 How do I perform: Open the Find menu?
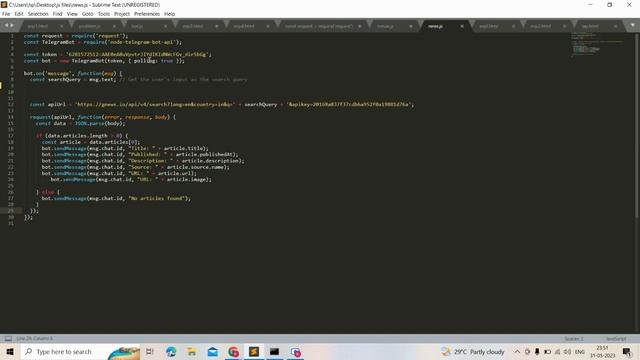tap(58, 14)
